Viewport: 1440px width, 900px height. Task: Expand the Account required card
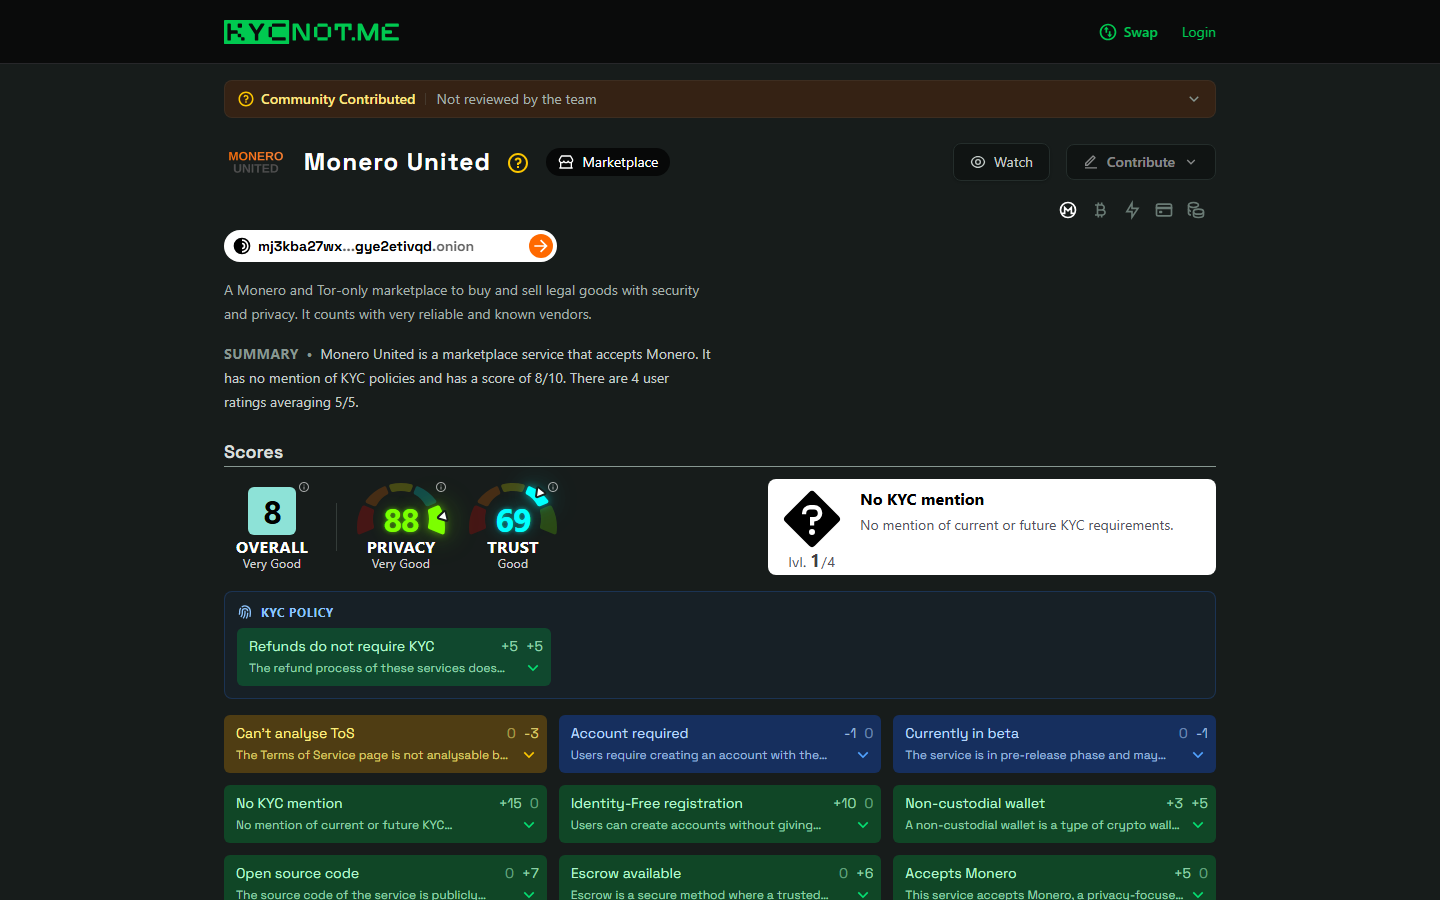[720, 744]
